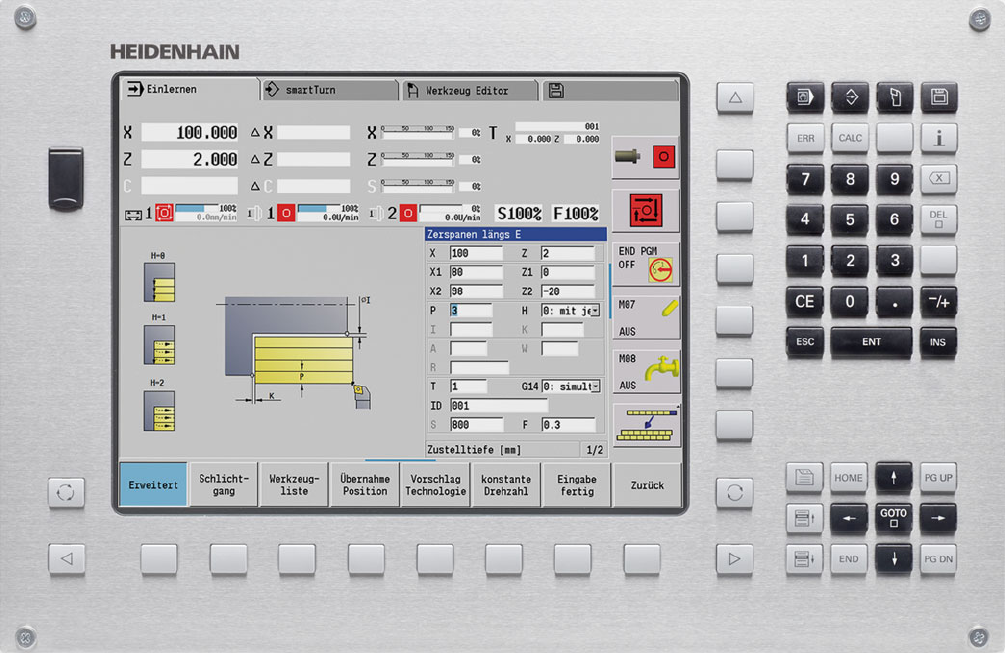Viewport: 1005px width, 653px height.
Task: Tap the backspace key with the X arrow
Action: tap(939, 179)
